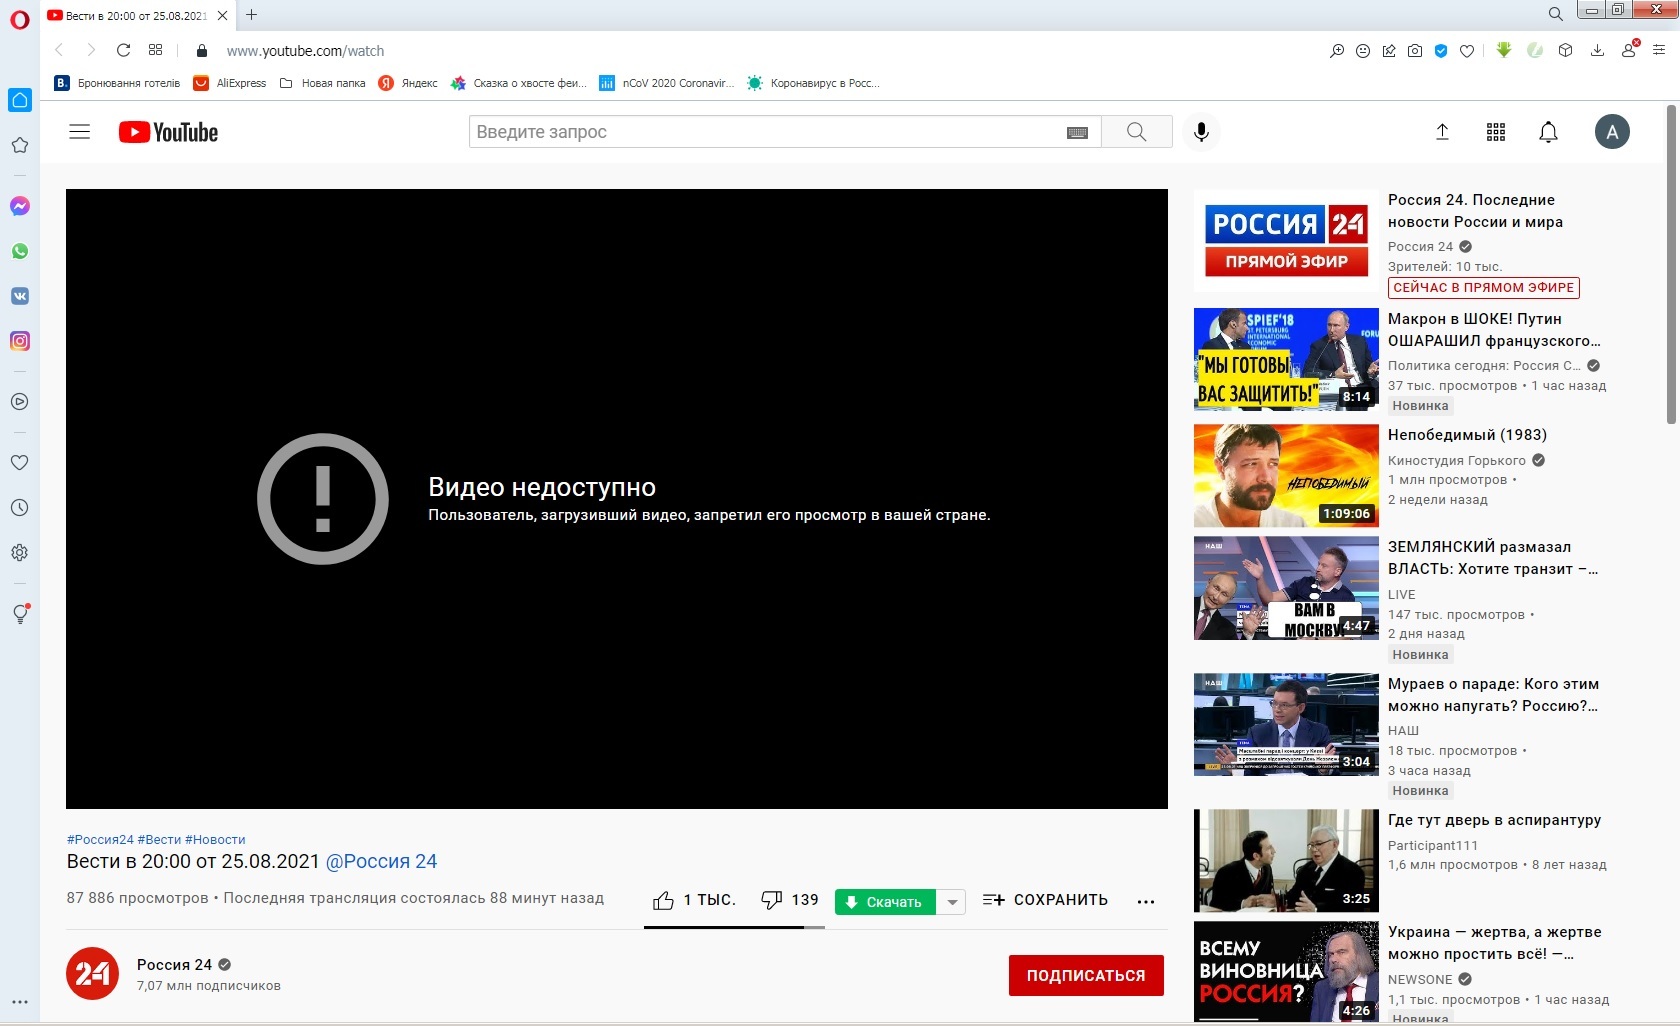Open Opera sidebar home icon
1680x1026 pixels.
click(20, 100)
